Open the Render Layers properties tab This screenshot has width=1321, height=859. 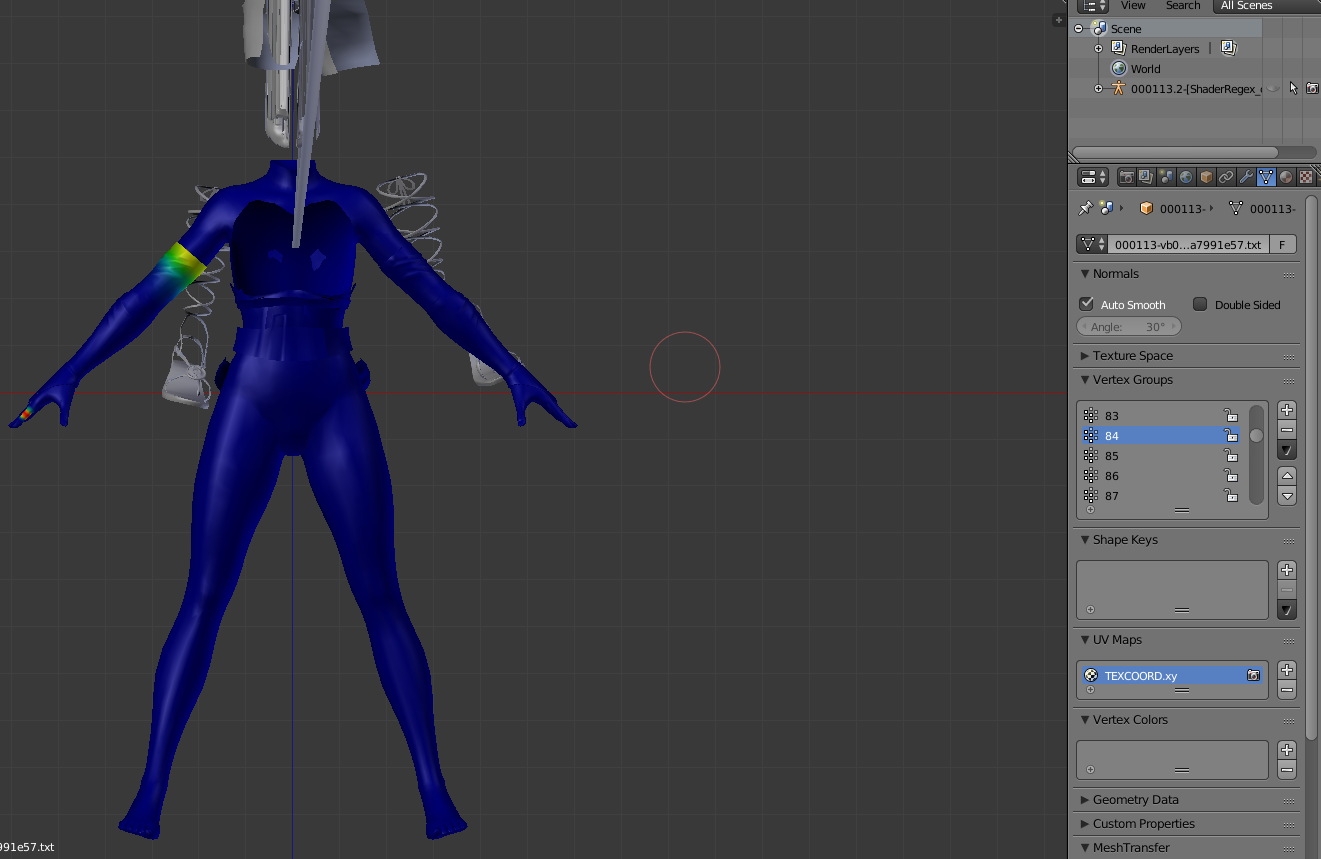(x=1147, y=177)
